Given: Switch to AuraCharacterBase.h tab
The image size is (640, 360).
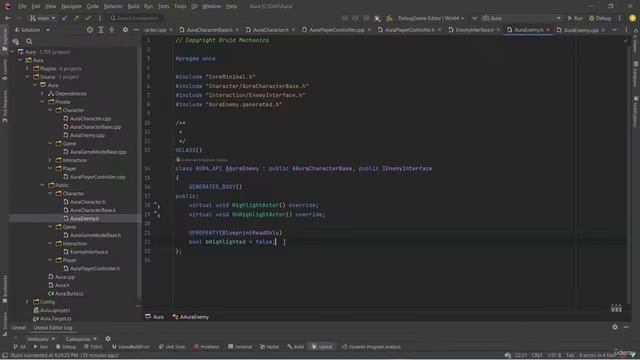Looking at the screenshot, I should (x=209, y=30).
